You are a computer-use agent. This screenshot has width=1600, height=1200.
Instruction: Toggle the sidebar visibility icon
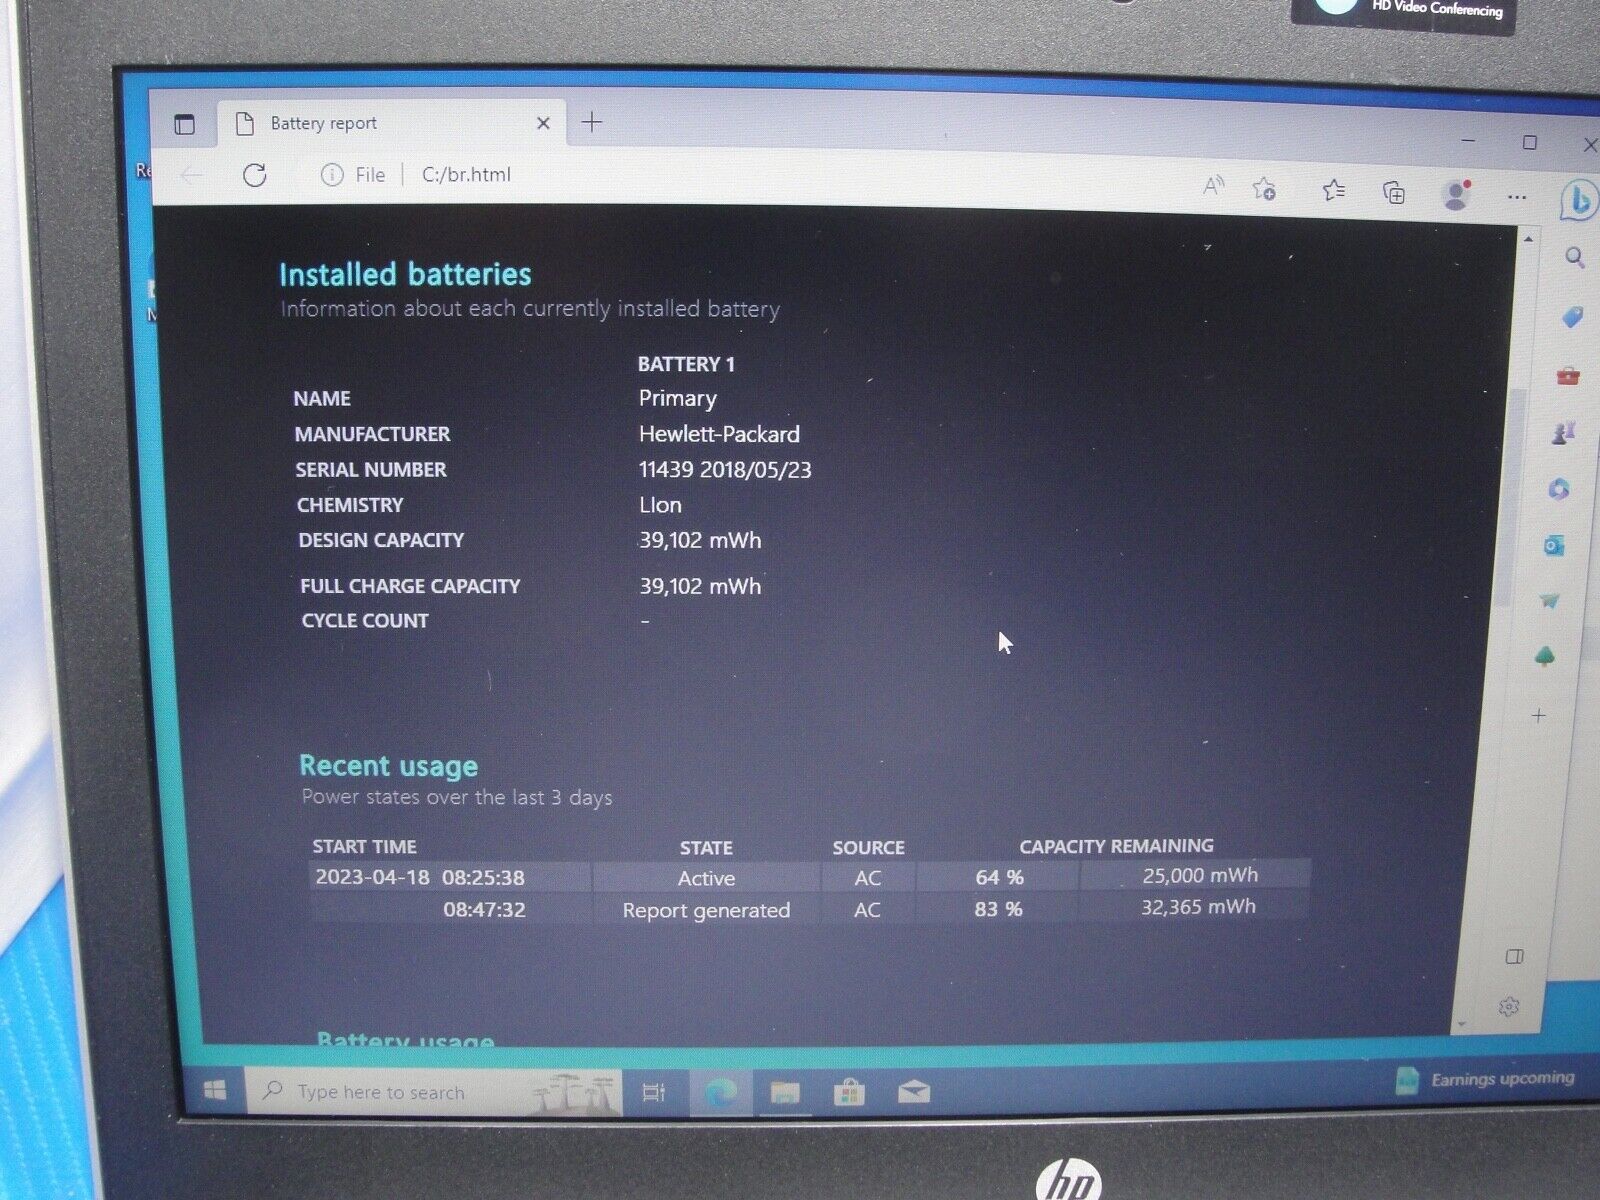[1515, 957]
